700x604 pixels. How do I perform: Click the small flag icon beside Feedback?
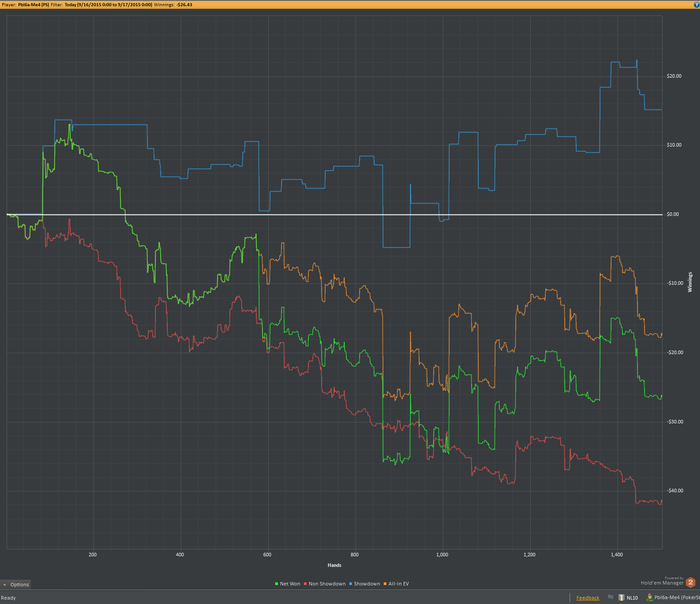tap(610, 597)
